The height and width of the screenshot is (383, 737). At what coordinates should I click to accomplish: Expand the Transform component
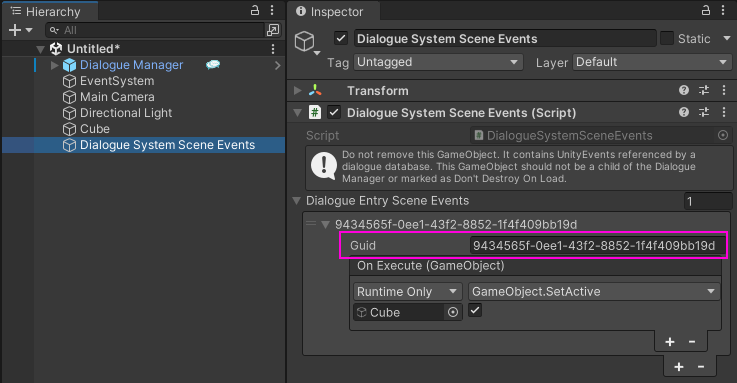(x=298, y=90)
